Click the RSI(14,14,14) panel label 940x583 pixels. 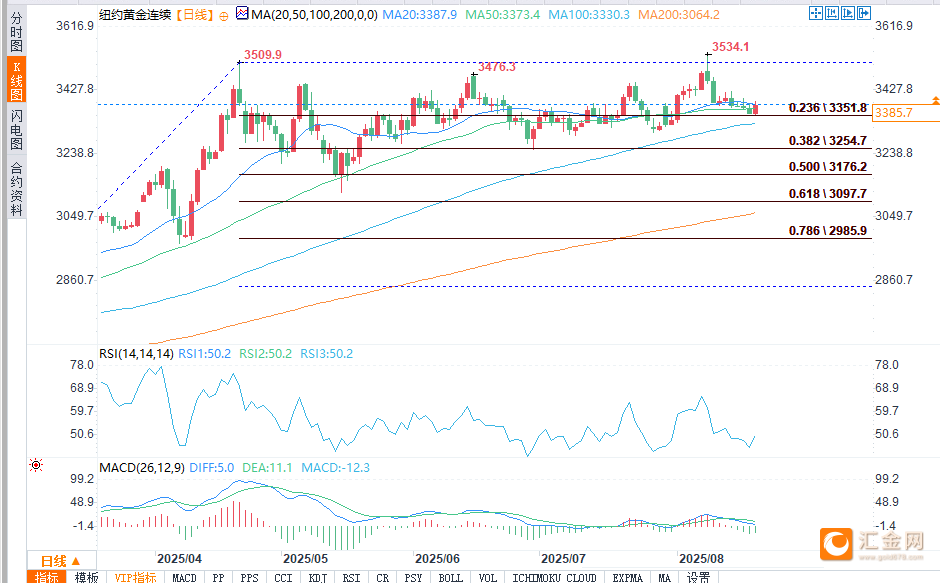tap(136, 354)
